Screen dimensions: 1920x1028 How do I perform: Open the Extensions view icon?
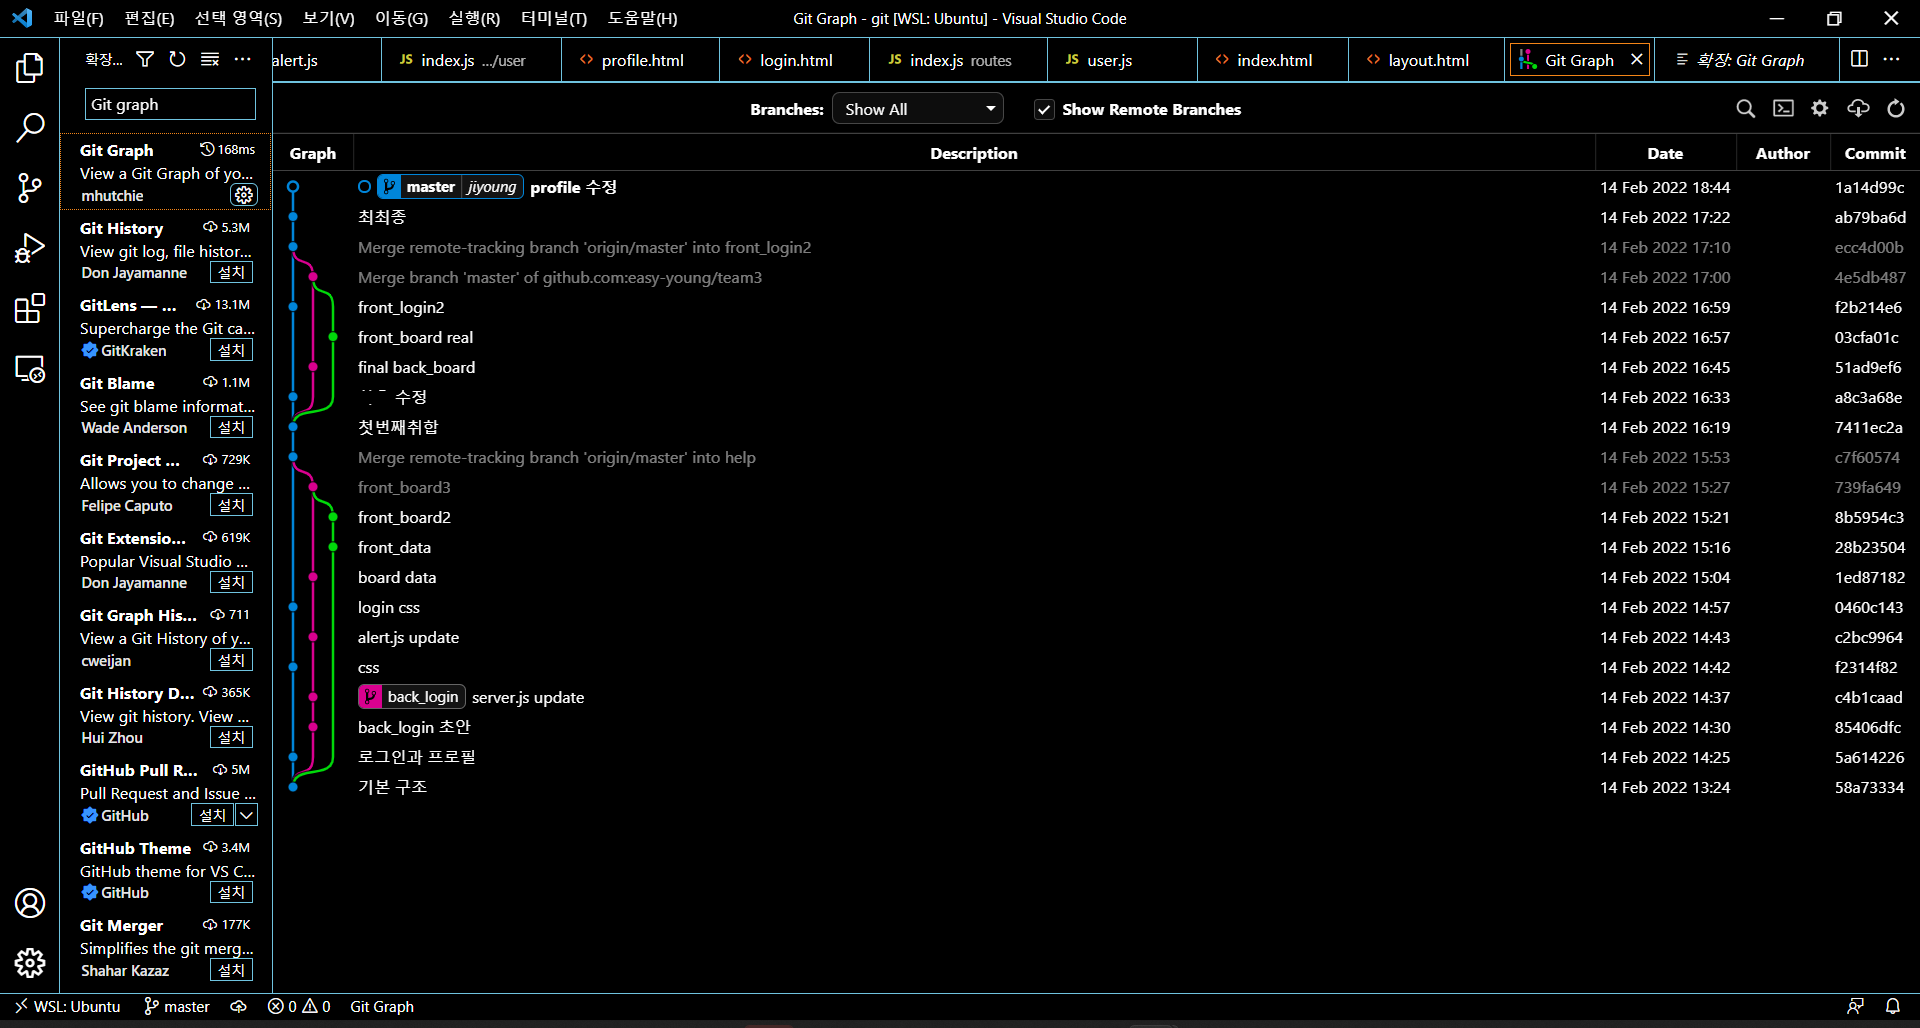click(30, 308)
